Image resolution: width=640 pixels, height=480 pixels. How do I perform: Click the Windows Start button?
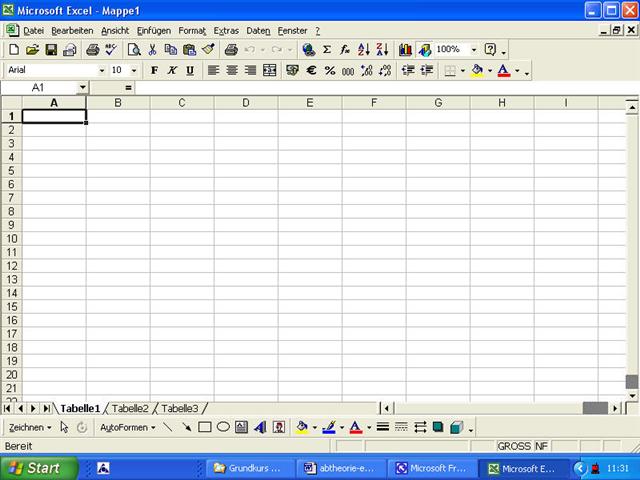tap(35, 467)
